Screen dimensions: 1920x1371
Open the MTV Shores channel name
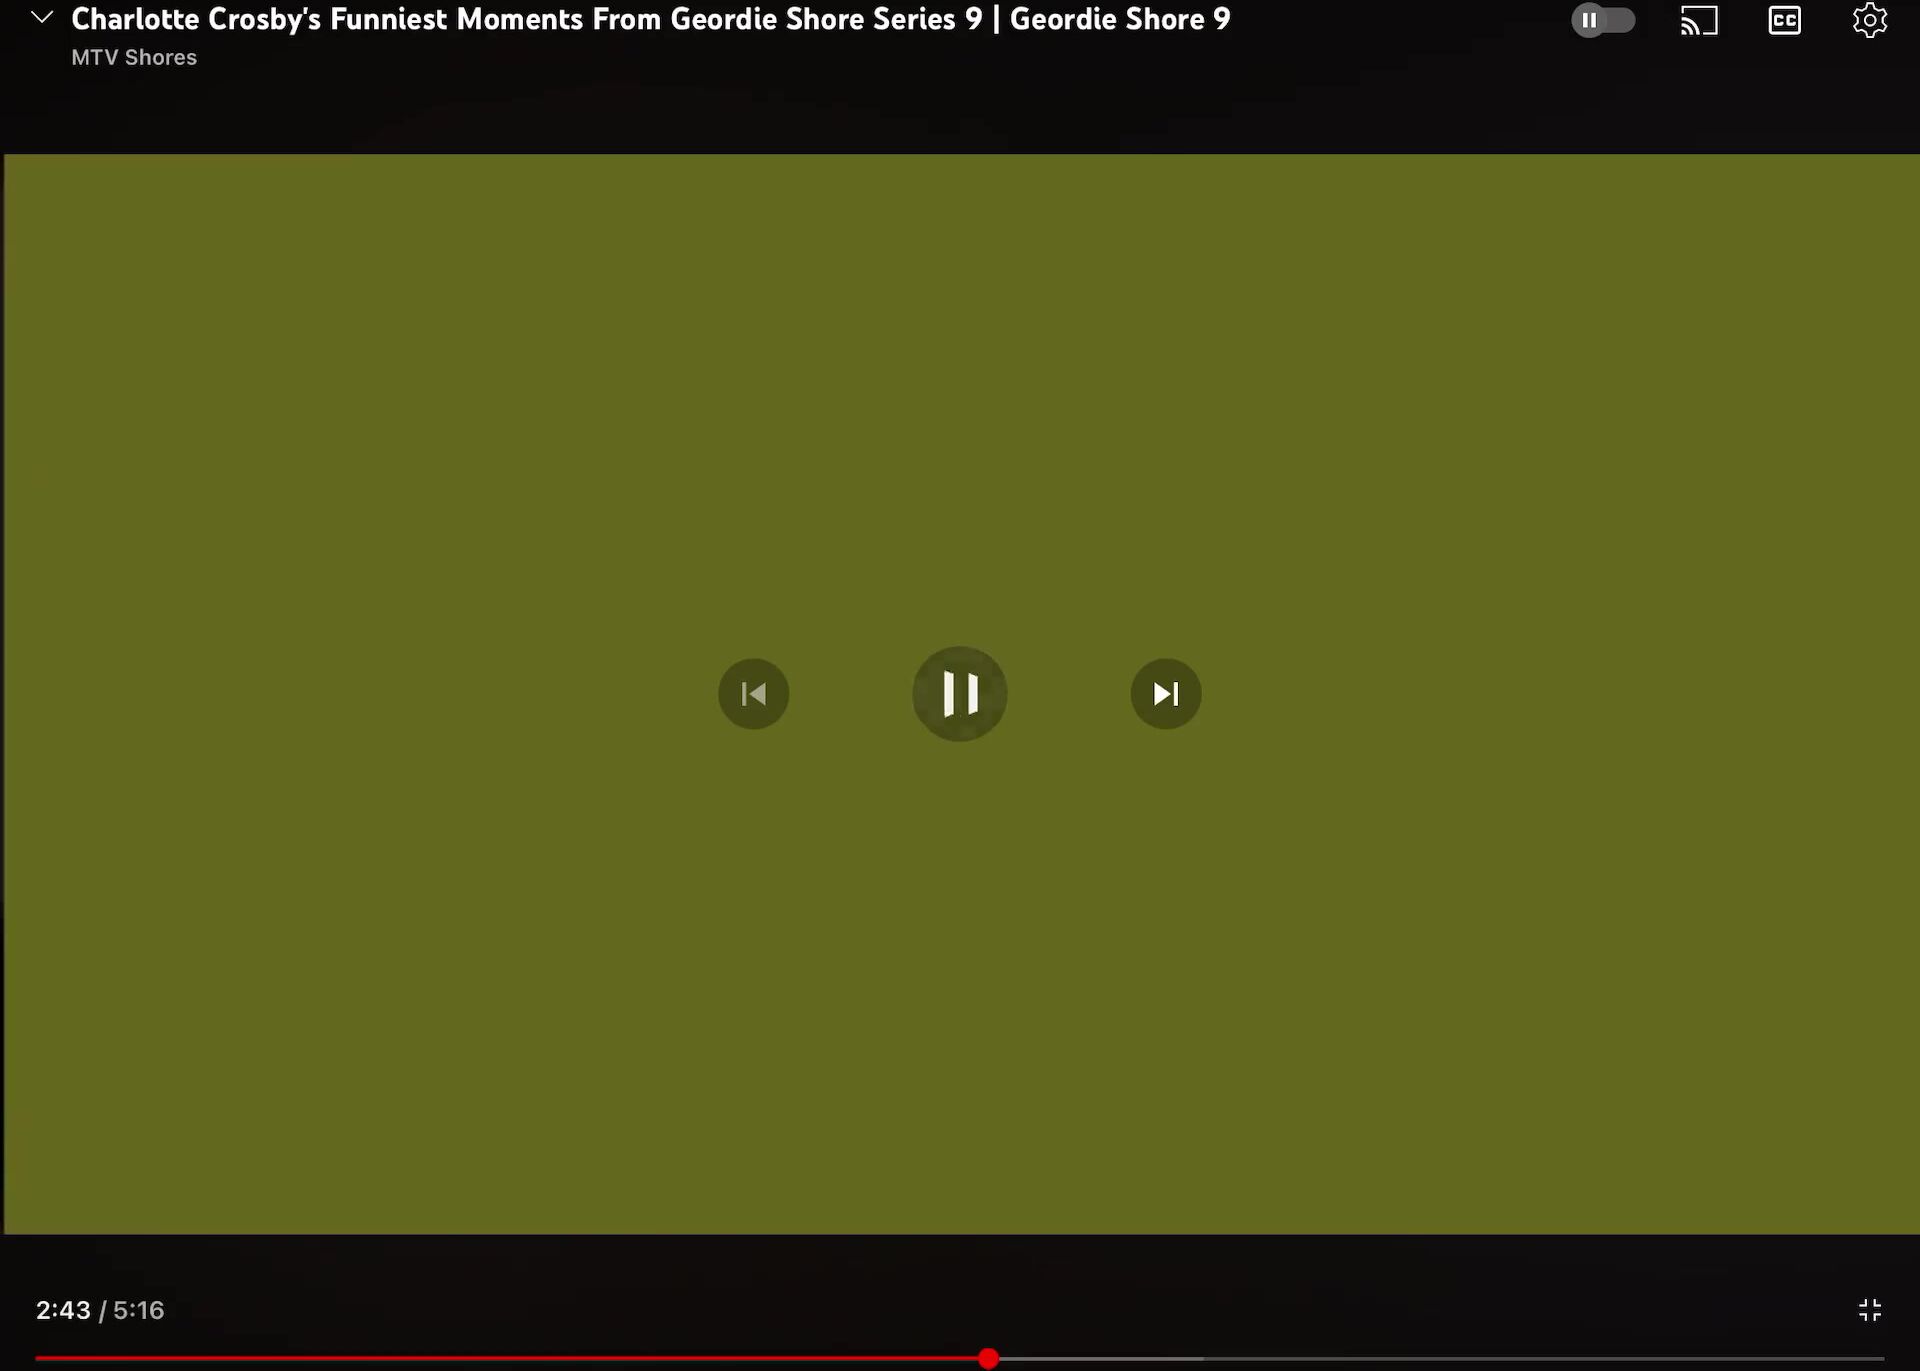(134, 58)
